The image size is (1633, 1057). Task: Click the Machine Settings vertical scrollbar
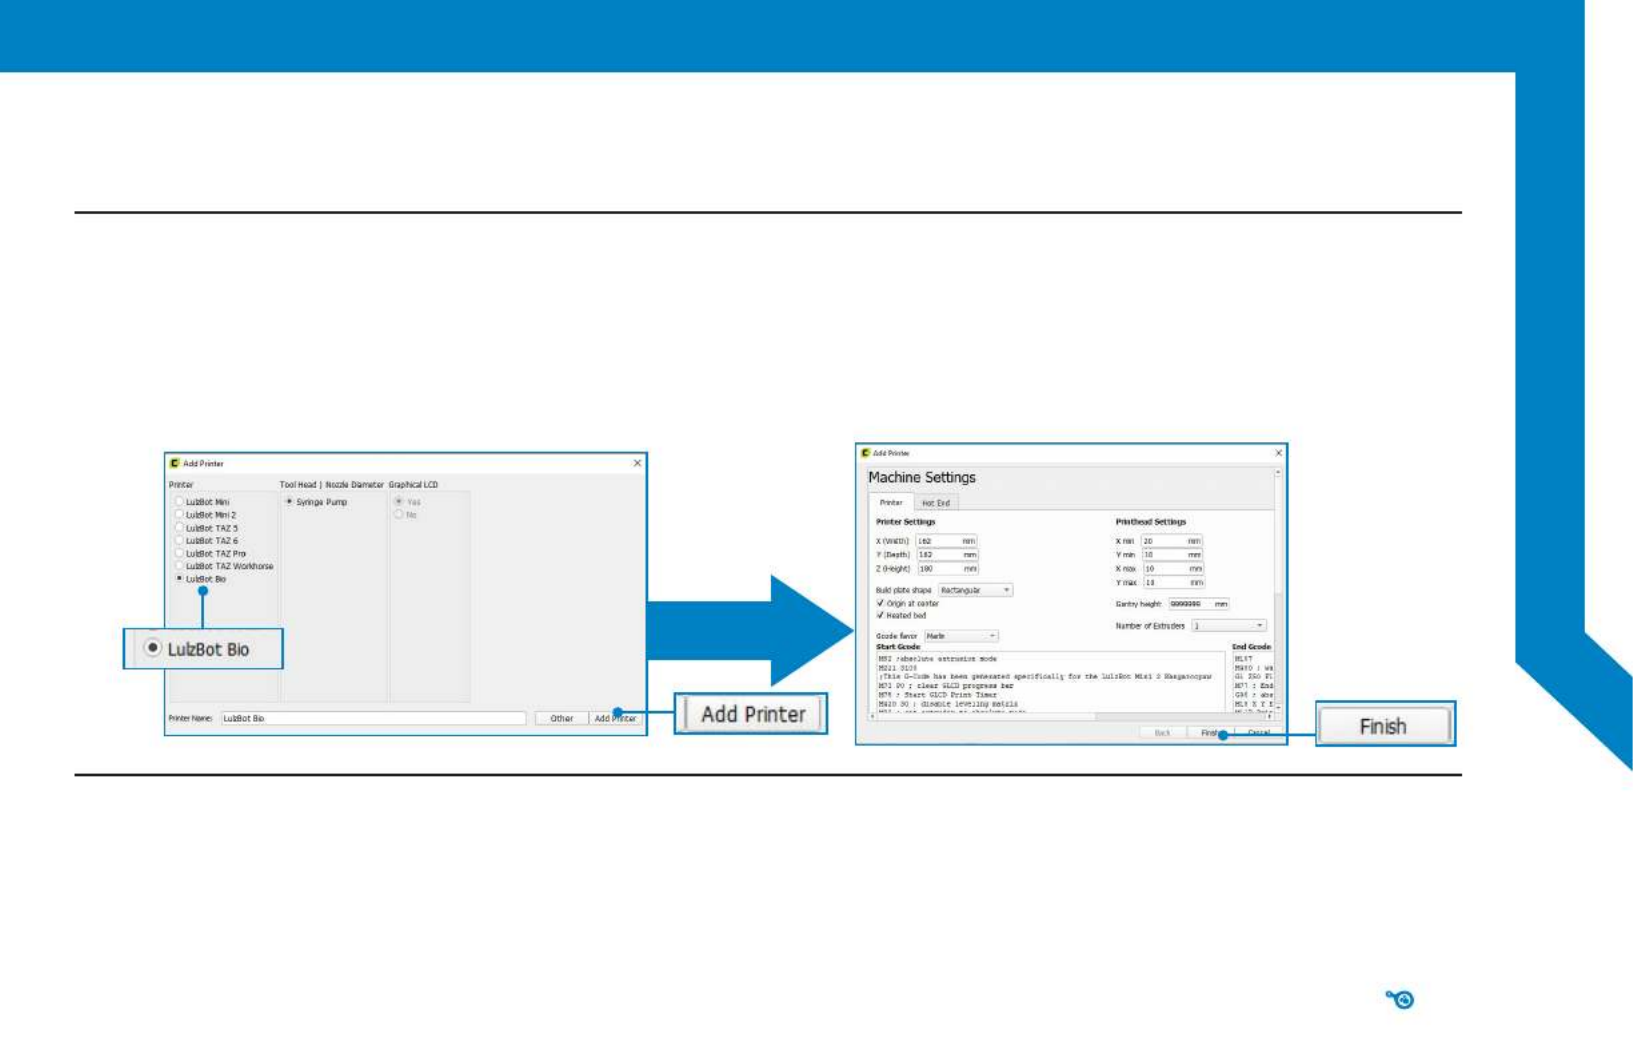click(1278, 590)
